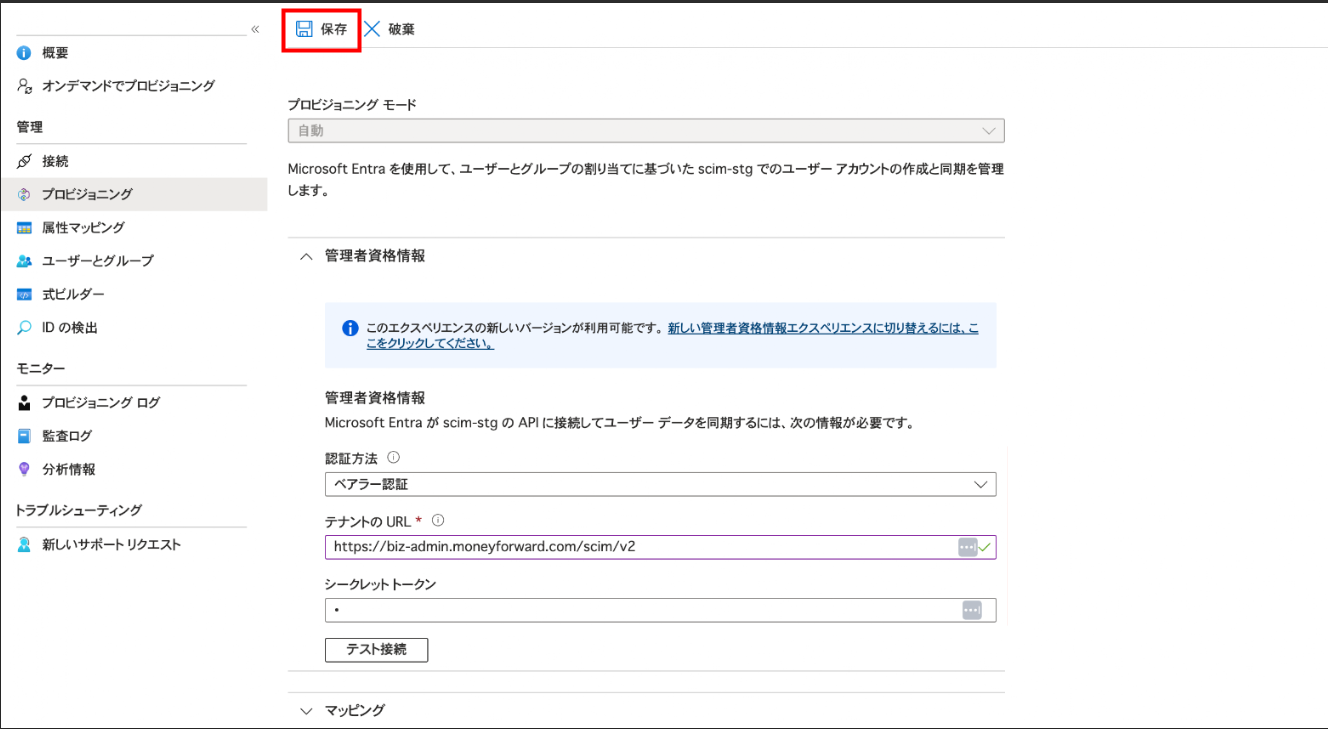Screen dimensions: 1328x729
Task: Click the 監査ログ notebook icon
Action: [x=24, y=436]
